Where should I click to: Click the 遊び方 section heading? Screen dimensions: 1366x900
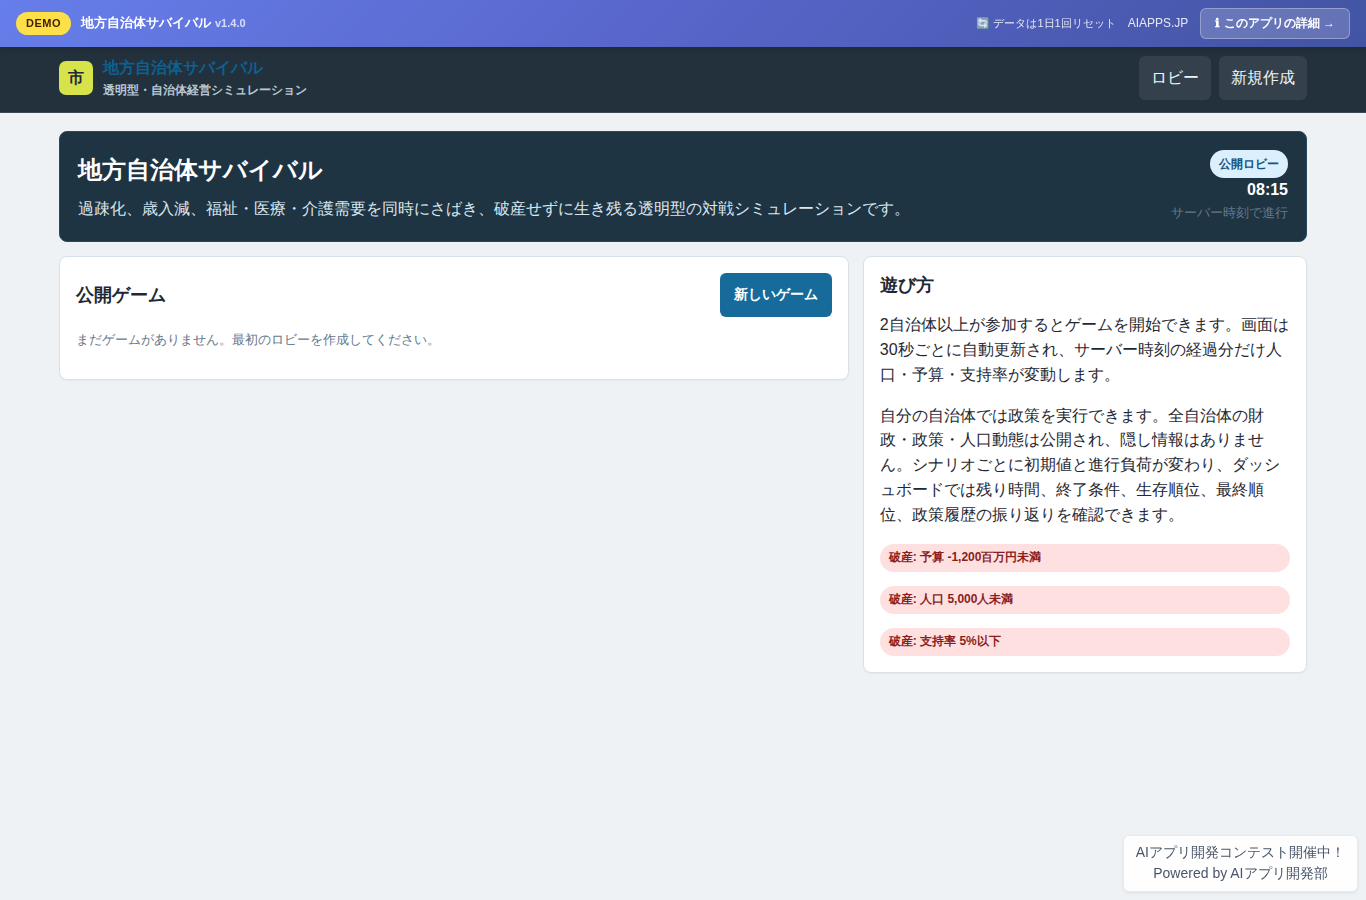click(x=906, y=285)
